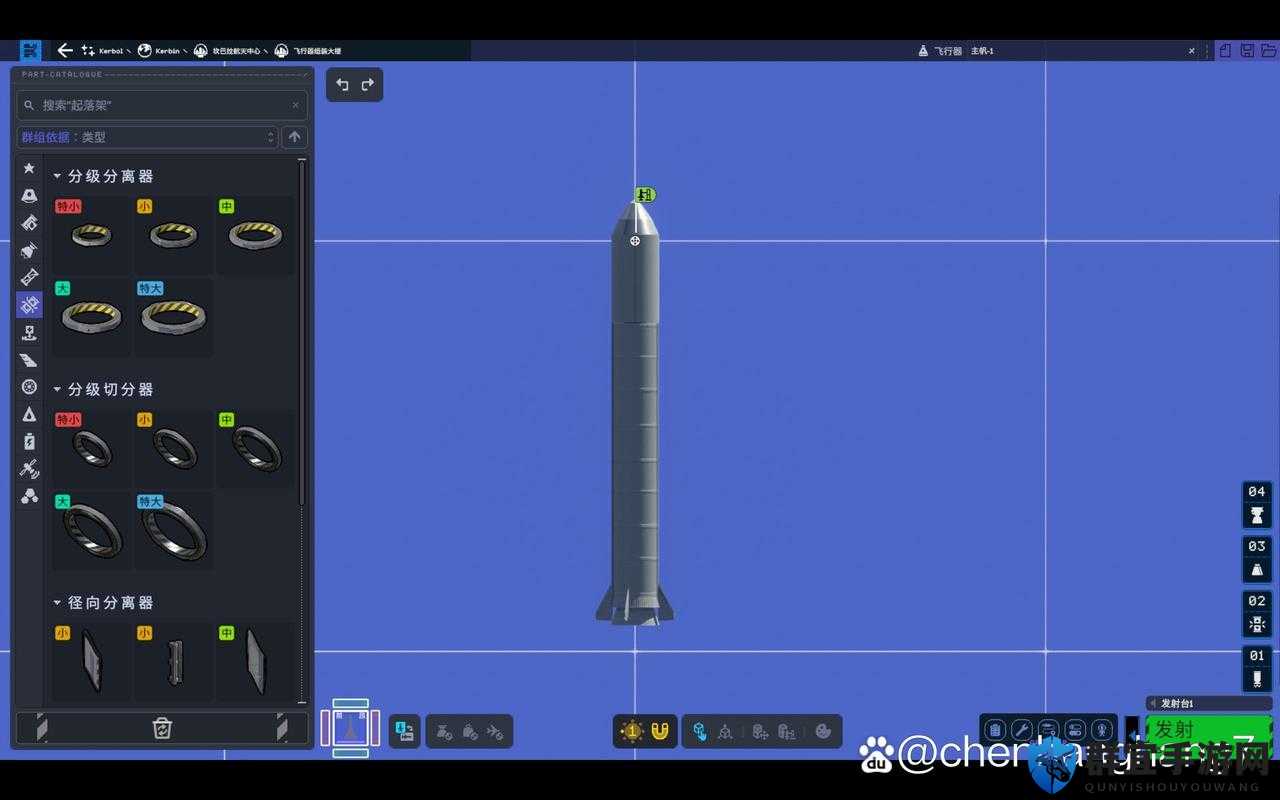
Task: Select the favorites star category
Action: coord(29,168)
